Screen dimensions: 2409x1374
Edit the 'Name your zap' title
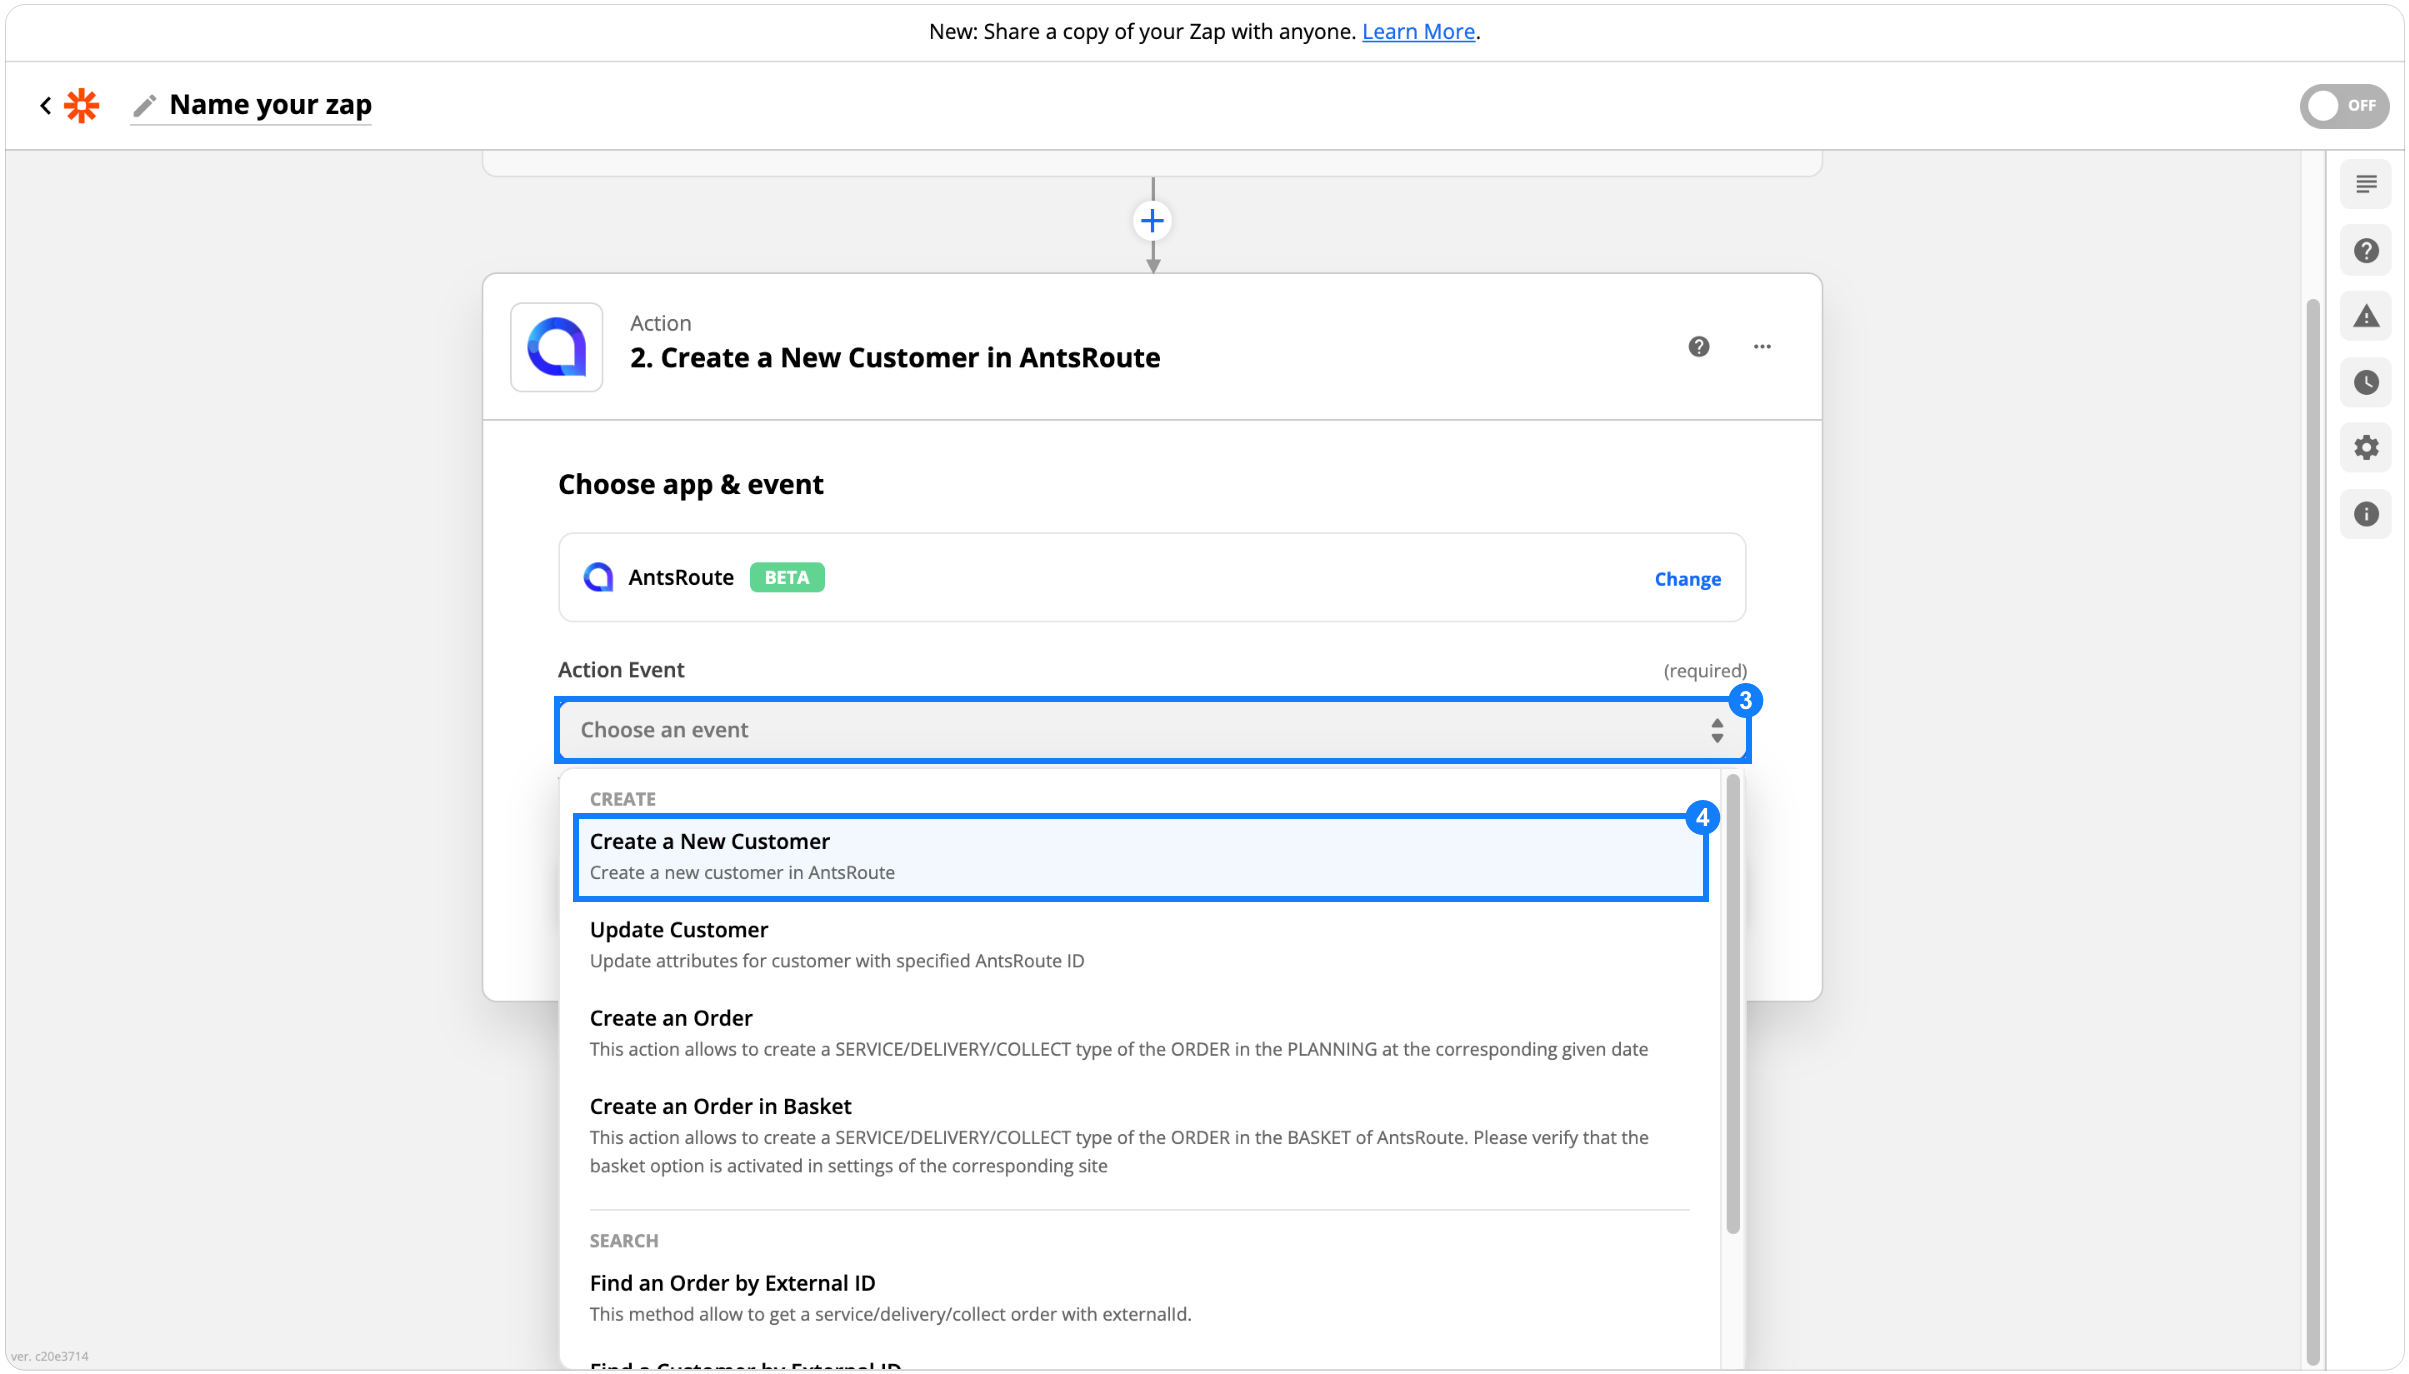coord(270,104)
